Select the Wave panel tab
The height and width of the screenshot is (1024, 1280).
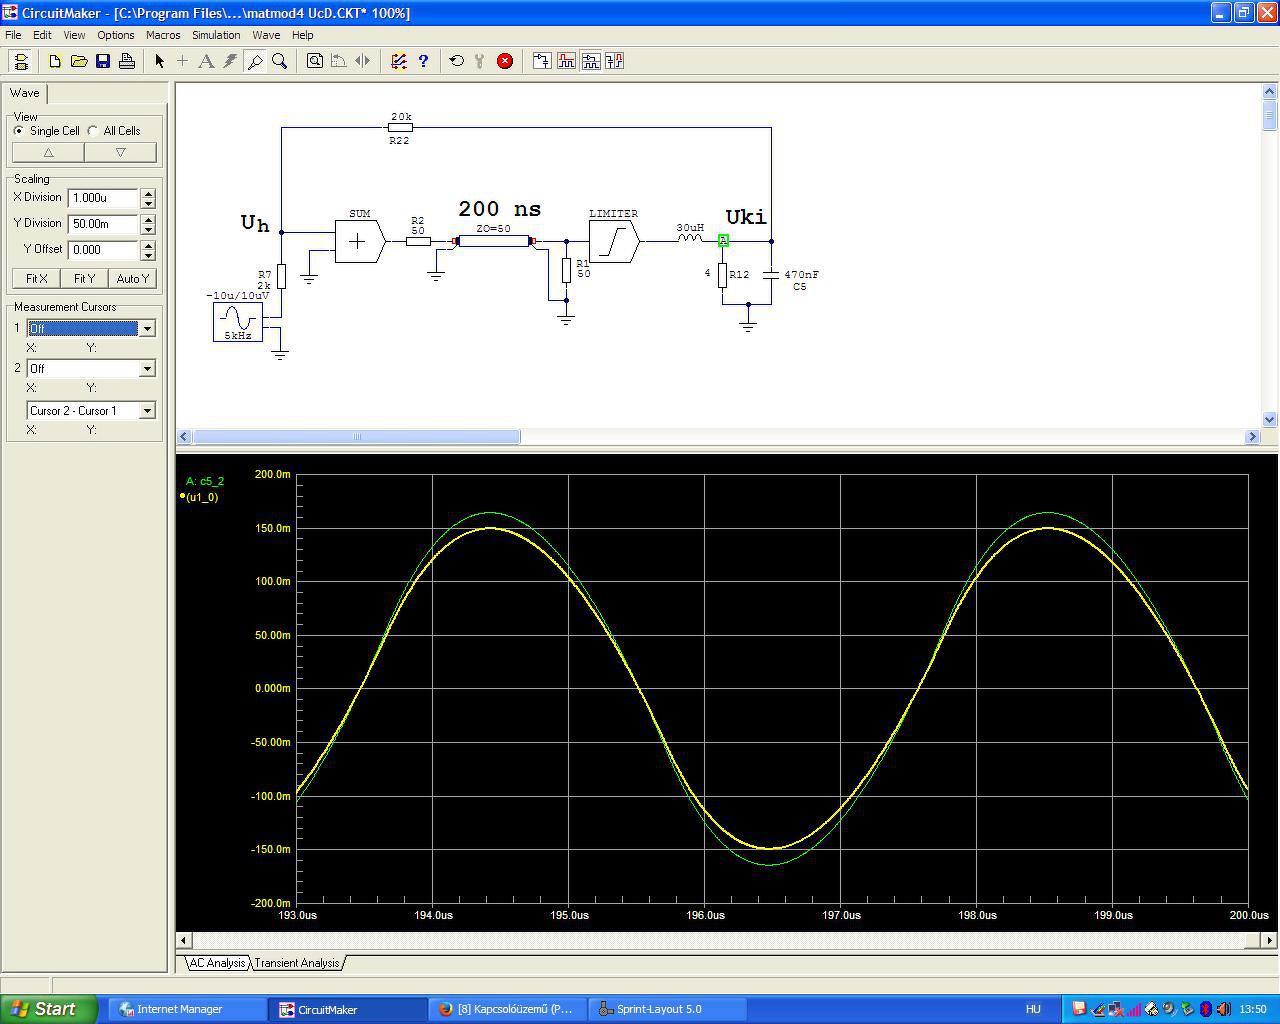(x=25, y=93)
